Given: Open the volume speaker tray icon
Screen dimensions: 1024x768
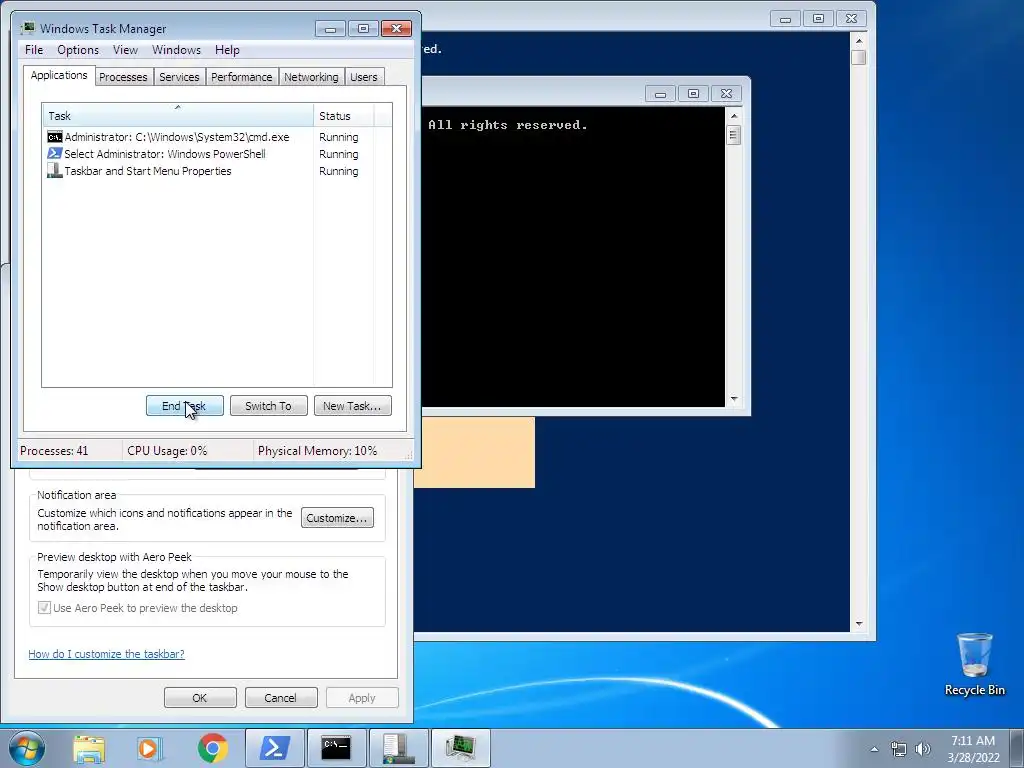Looking at the screenshot, I should click(x=922, y=749).
